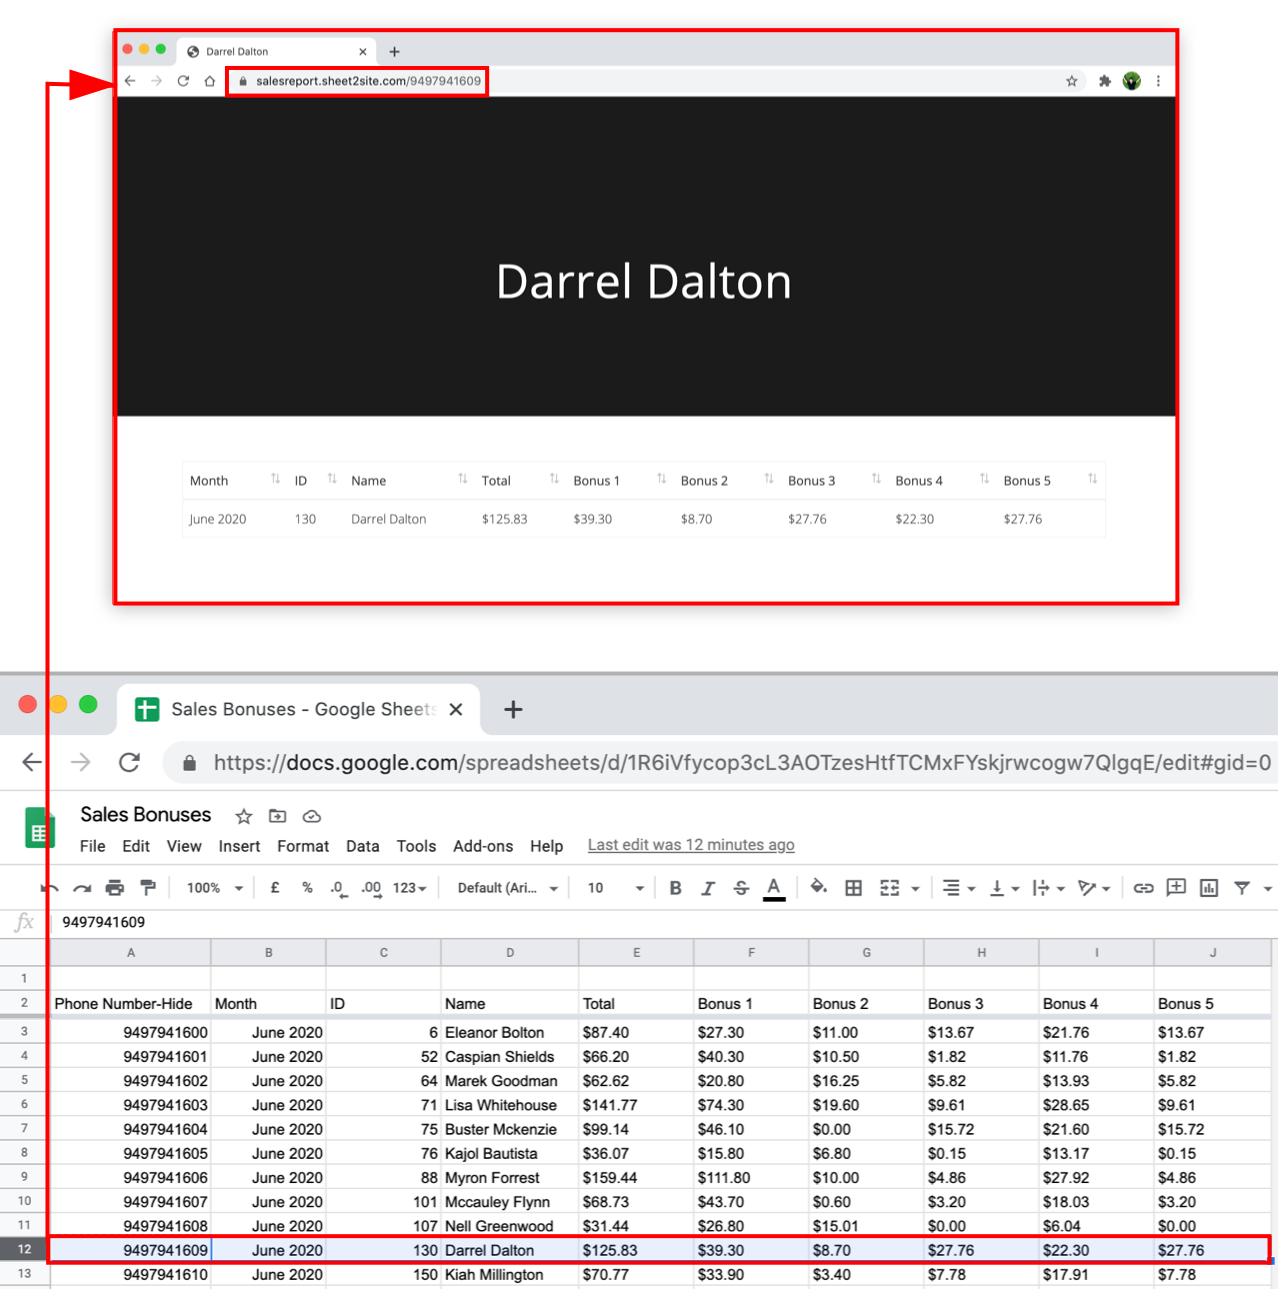
Task: Select the cell containing Darrel Dalton in the sheet
Action: coord(509,1250)
